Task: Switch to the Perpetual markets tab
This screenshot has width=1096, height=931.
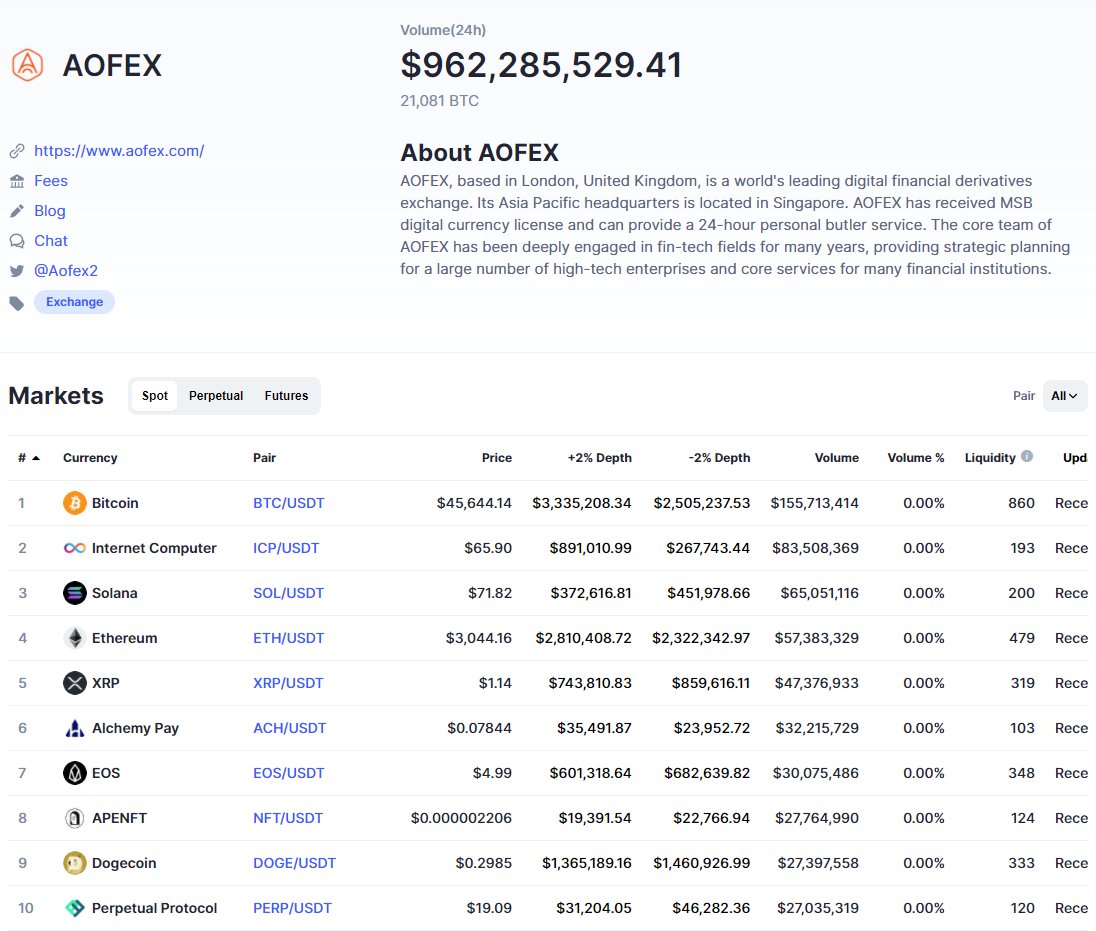Action: pos(216,396)
